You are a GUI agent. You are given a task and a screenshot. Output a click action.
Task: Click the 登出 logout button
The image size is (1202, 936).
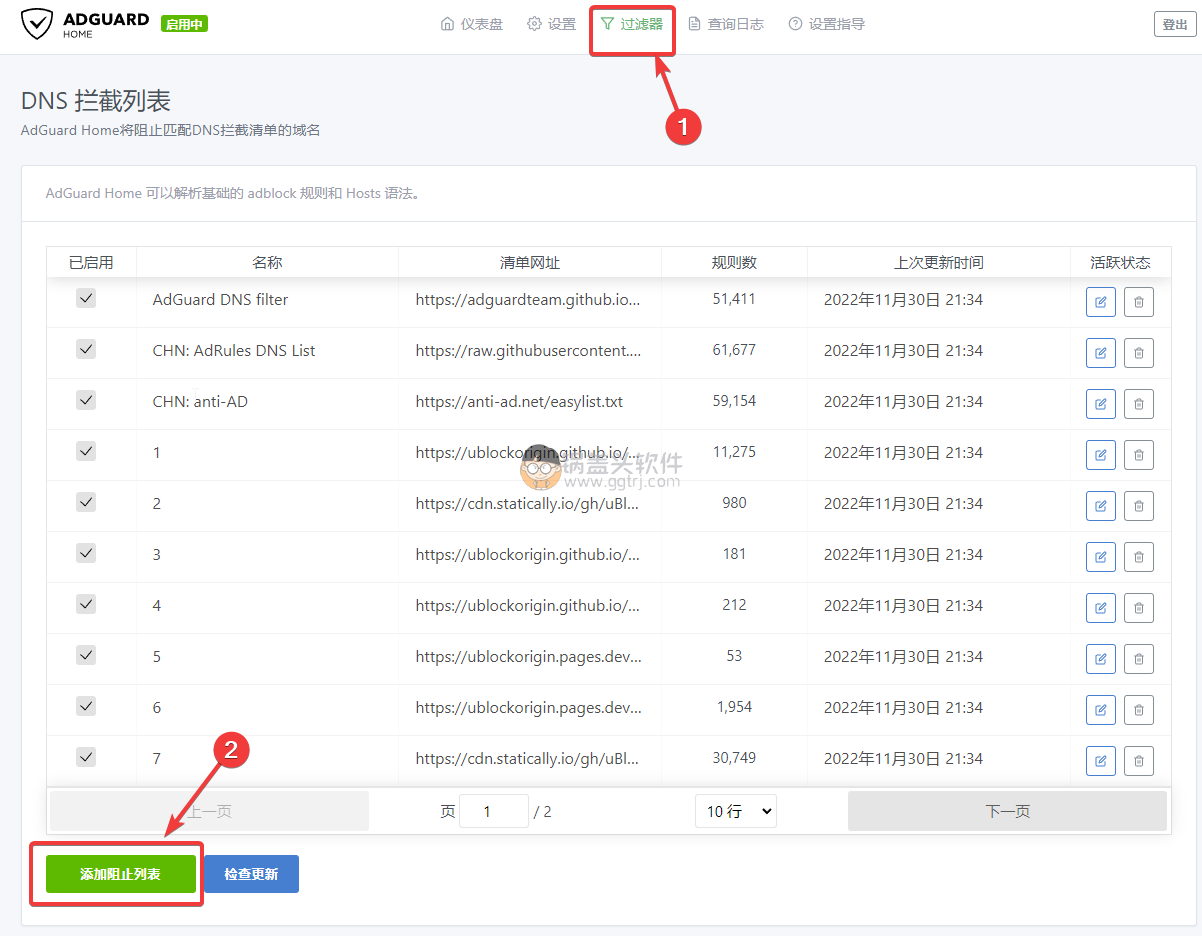[1175, 25]
